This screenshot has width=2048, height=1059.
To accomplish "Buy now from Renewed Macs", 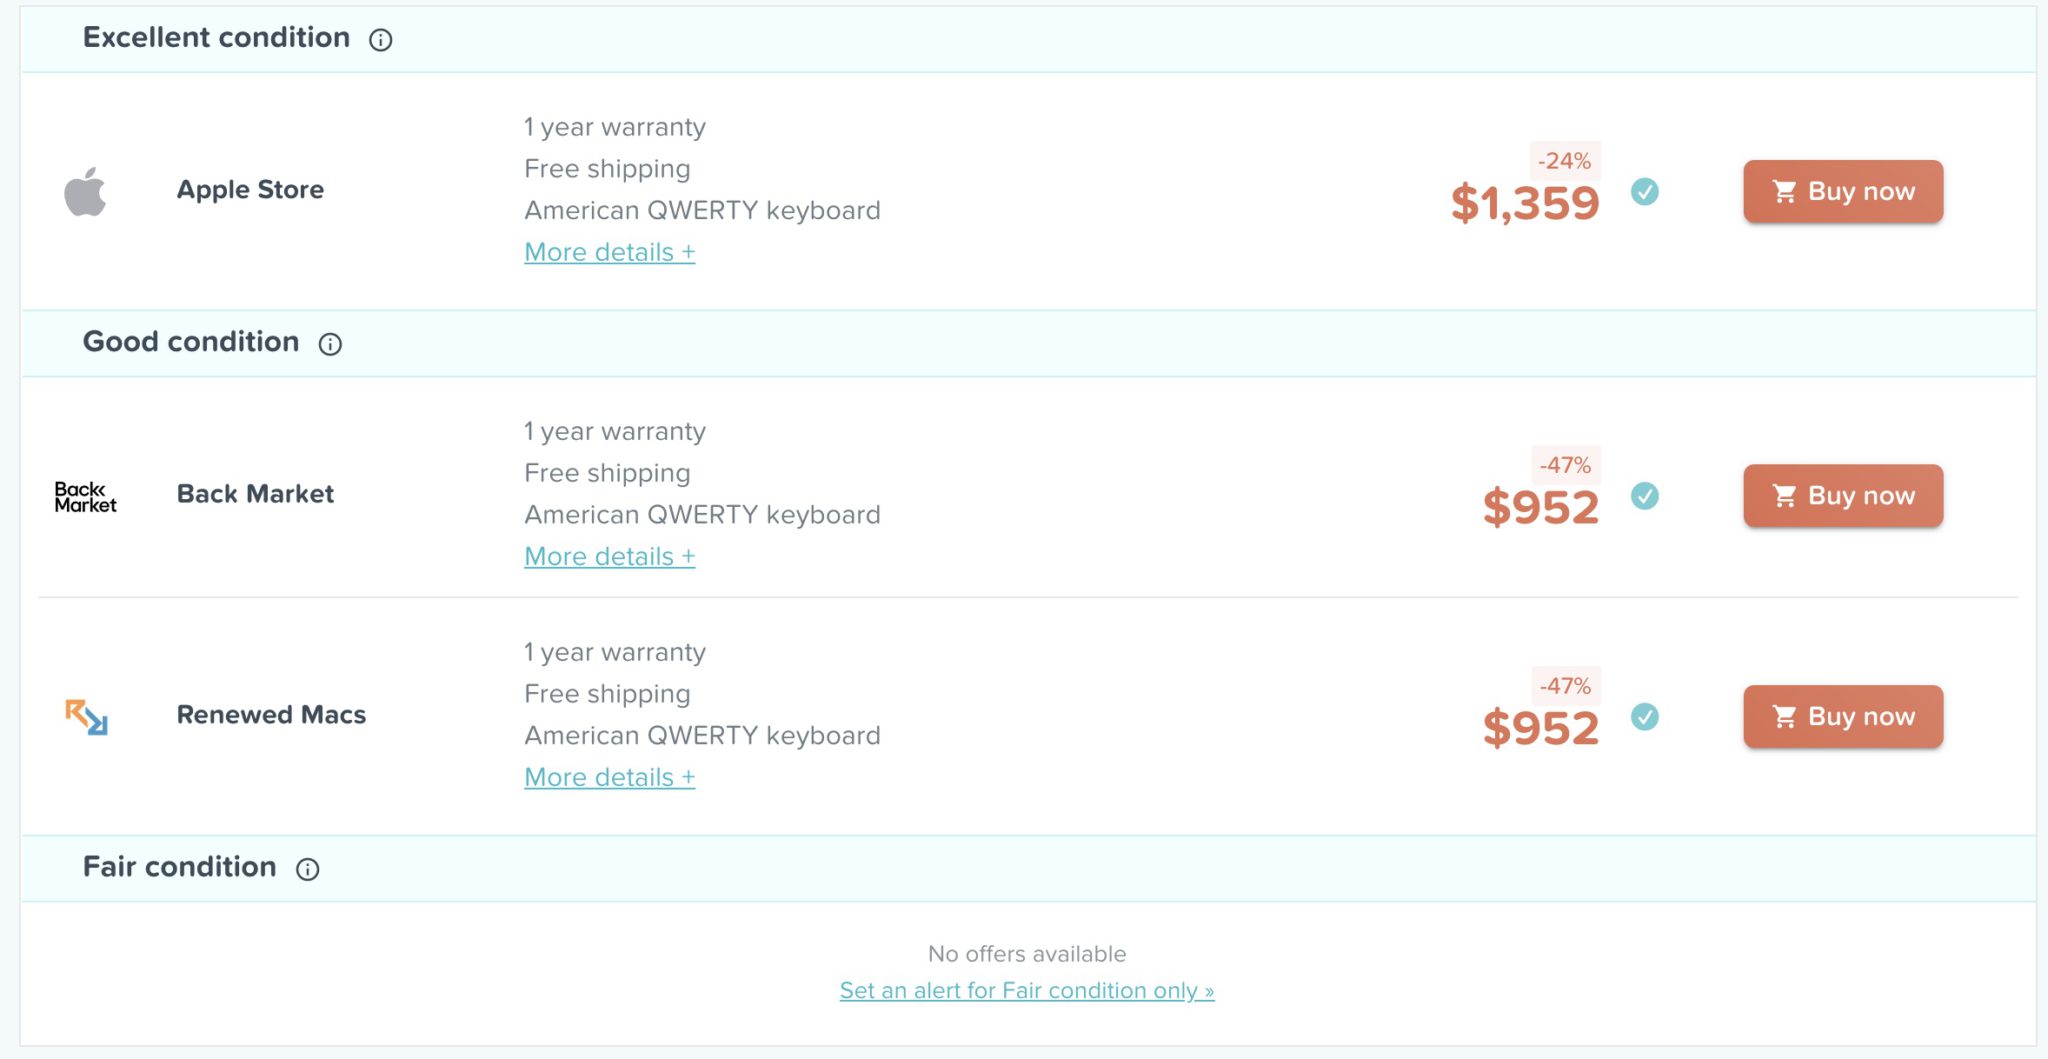I will point(1843,716).
